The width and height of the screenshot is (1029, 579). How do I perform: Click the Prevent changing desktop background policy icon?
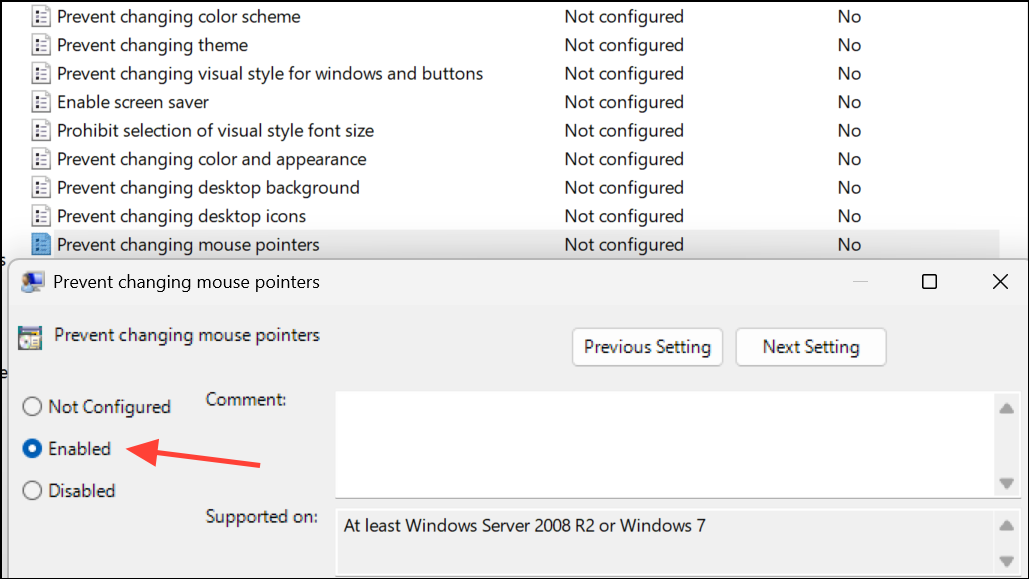[x=40, y=187]
